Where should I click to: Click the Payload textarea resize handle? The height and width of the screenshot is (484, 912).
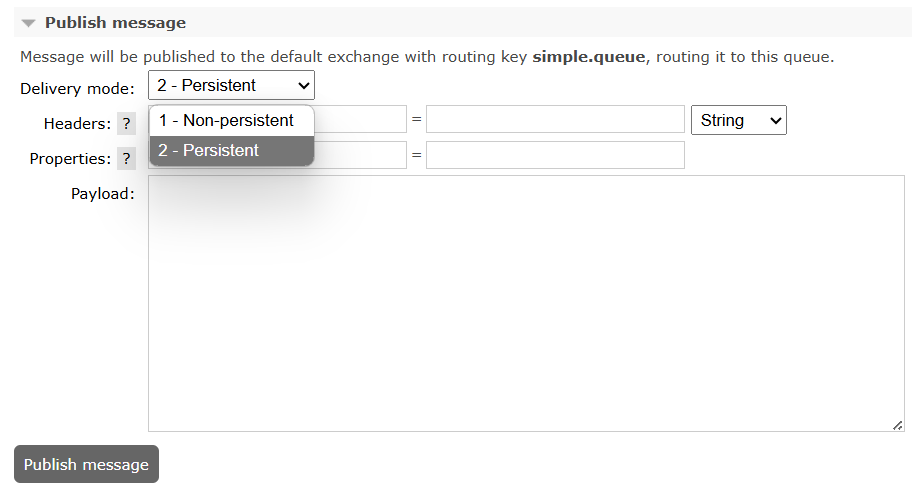(897, 425)
